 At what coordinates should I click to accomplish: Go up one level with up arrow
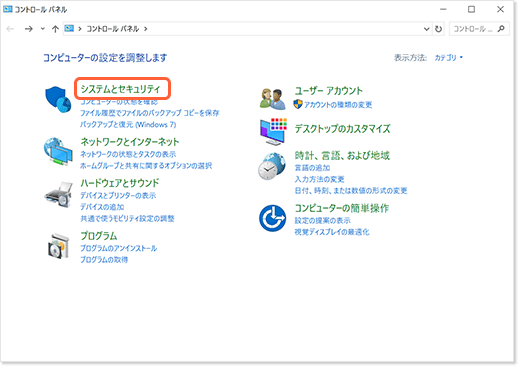pos(55,29)
